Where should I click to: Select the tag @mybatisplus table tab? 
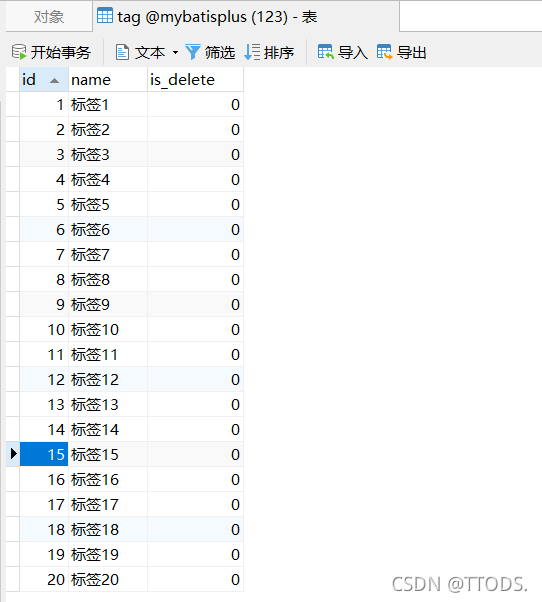(246, 17)
